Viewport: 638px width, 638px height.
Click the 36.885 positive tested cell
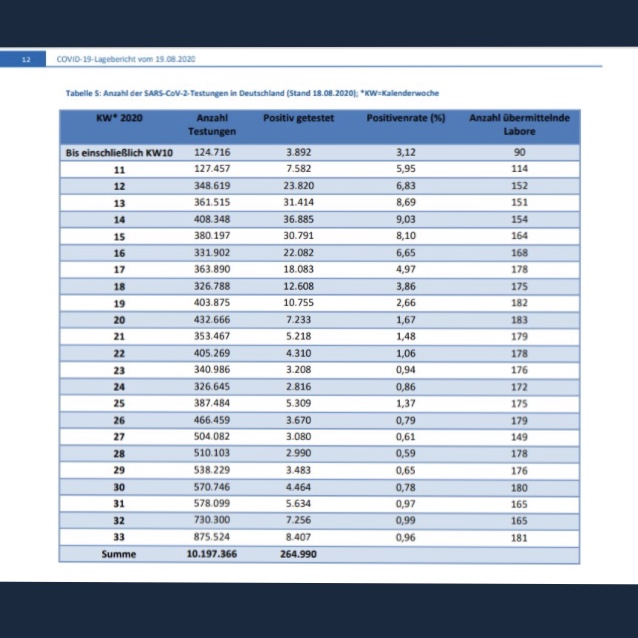[298, 219]
